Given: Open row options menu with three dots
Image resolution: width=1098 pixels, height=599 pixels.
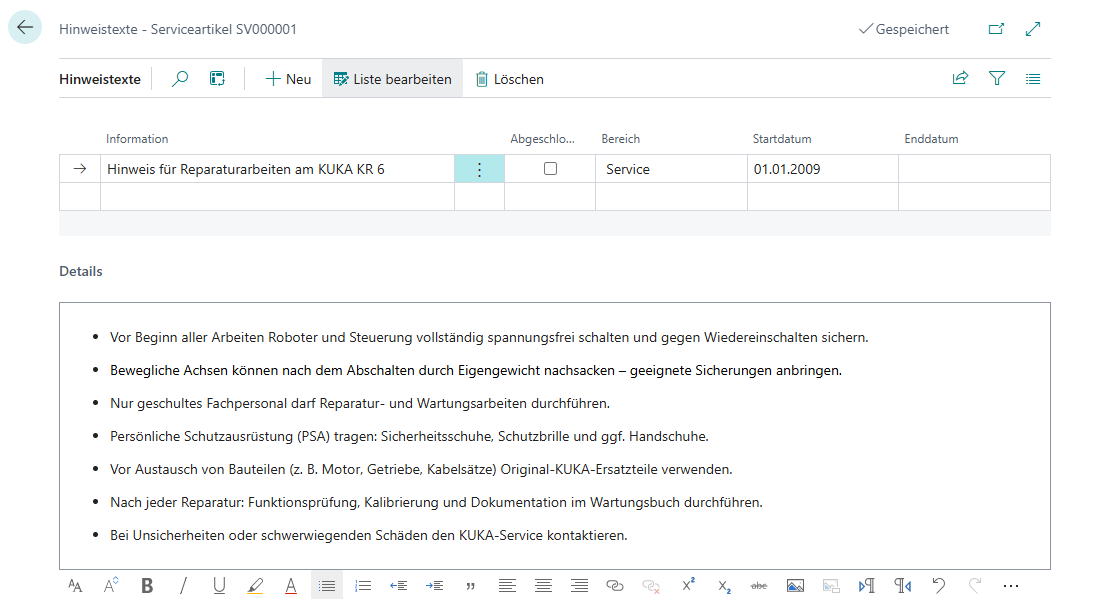Looking at the screenshot, I should pos(479,169).
